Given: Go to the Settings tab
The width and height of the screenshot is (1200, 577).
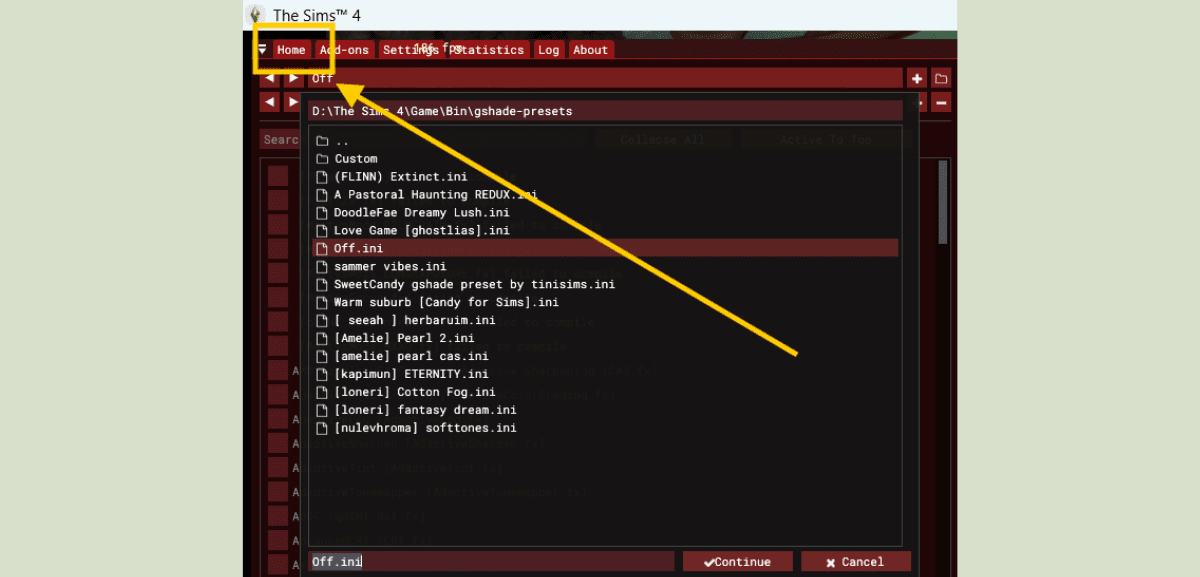Looking at the screenshot, I should coord(410,50).
